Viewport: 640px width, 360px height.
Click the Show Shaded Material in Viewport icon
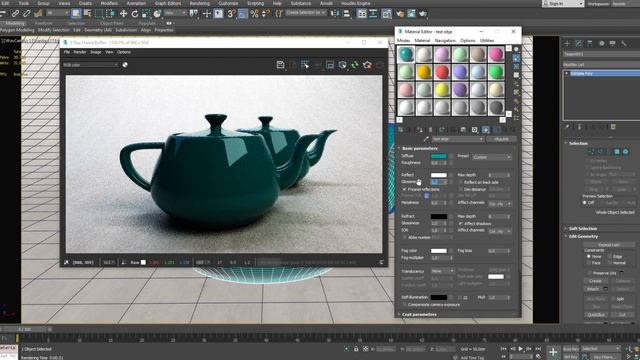coord(486,130)
